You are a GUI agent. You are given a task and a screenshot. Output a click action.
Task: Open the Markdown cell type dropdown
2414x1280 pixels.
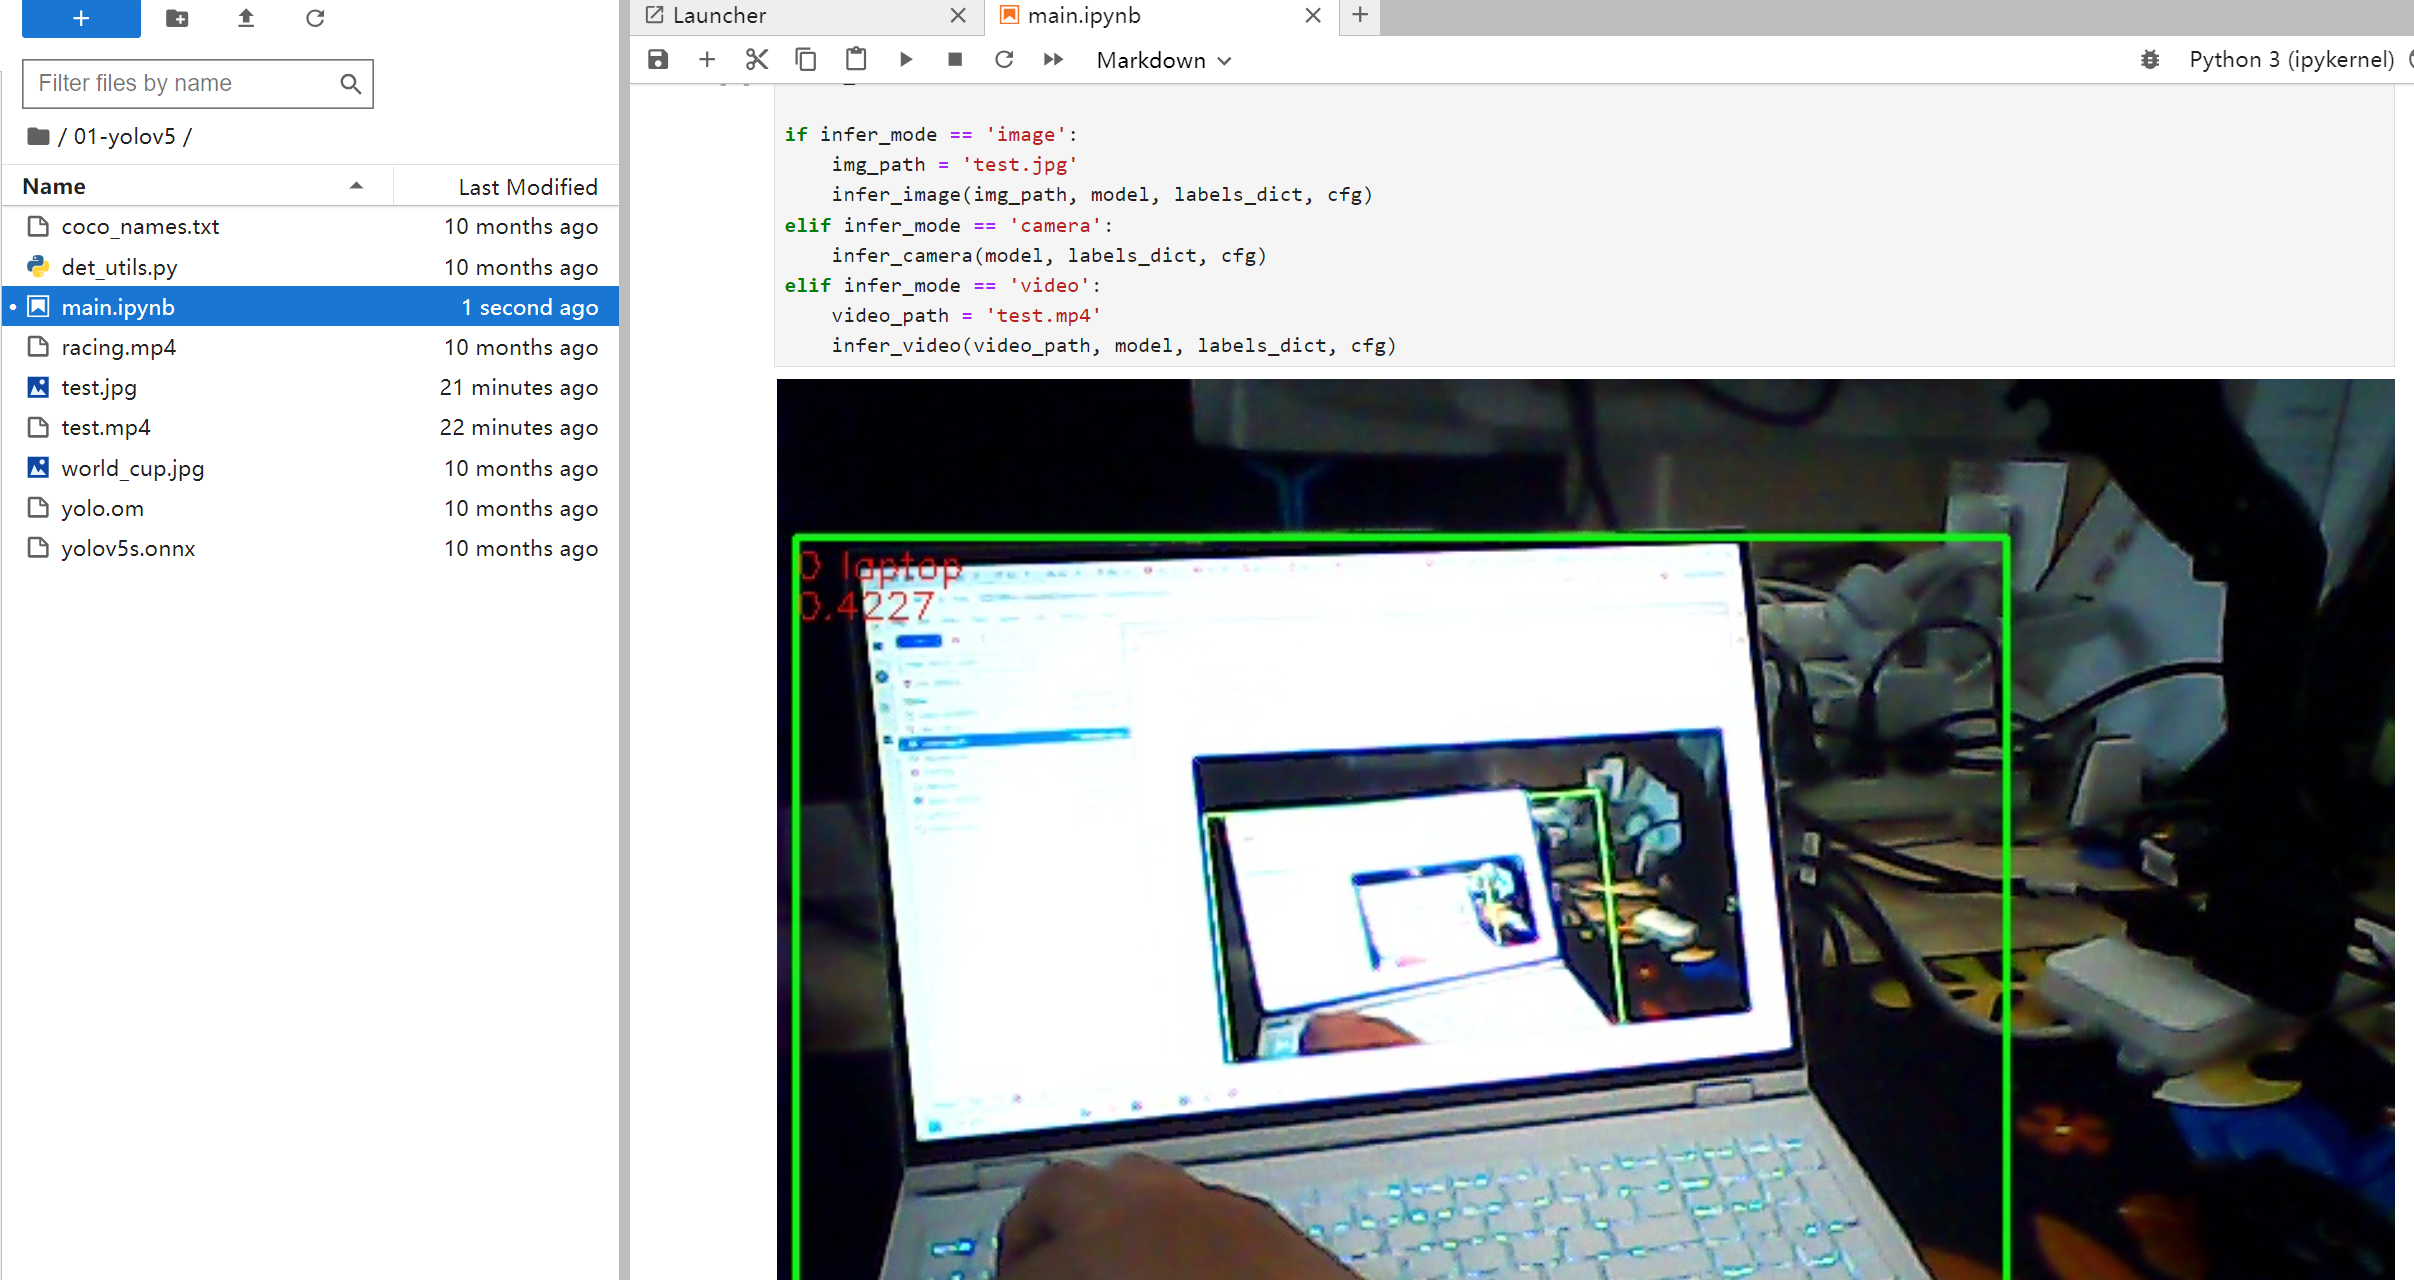pos(1163,60)
